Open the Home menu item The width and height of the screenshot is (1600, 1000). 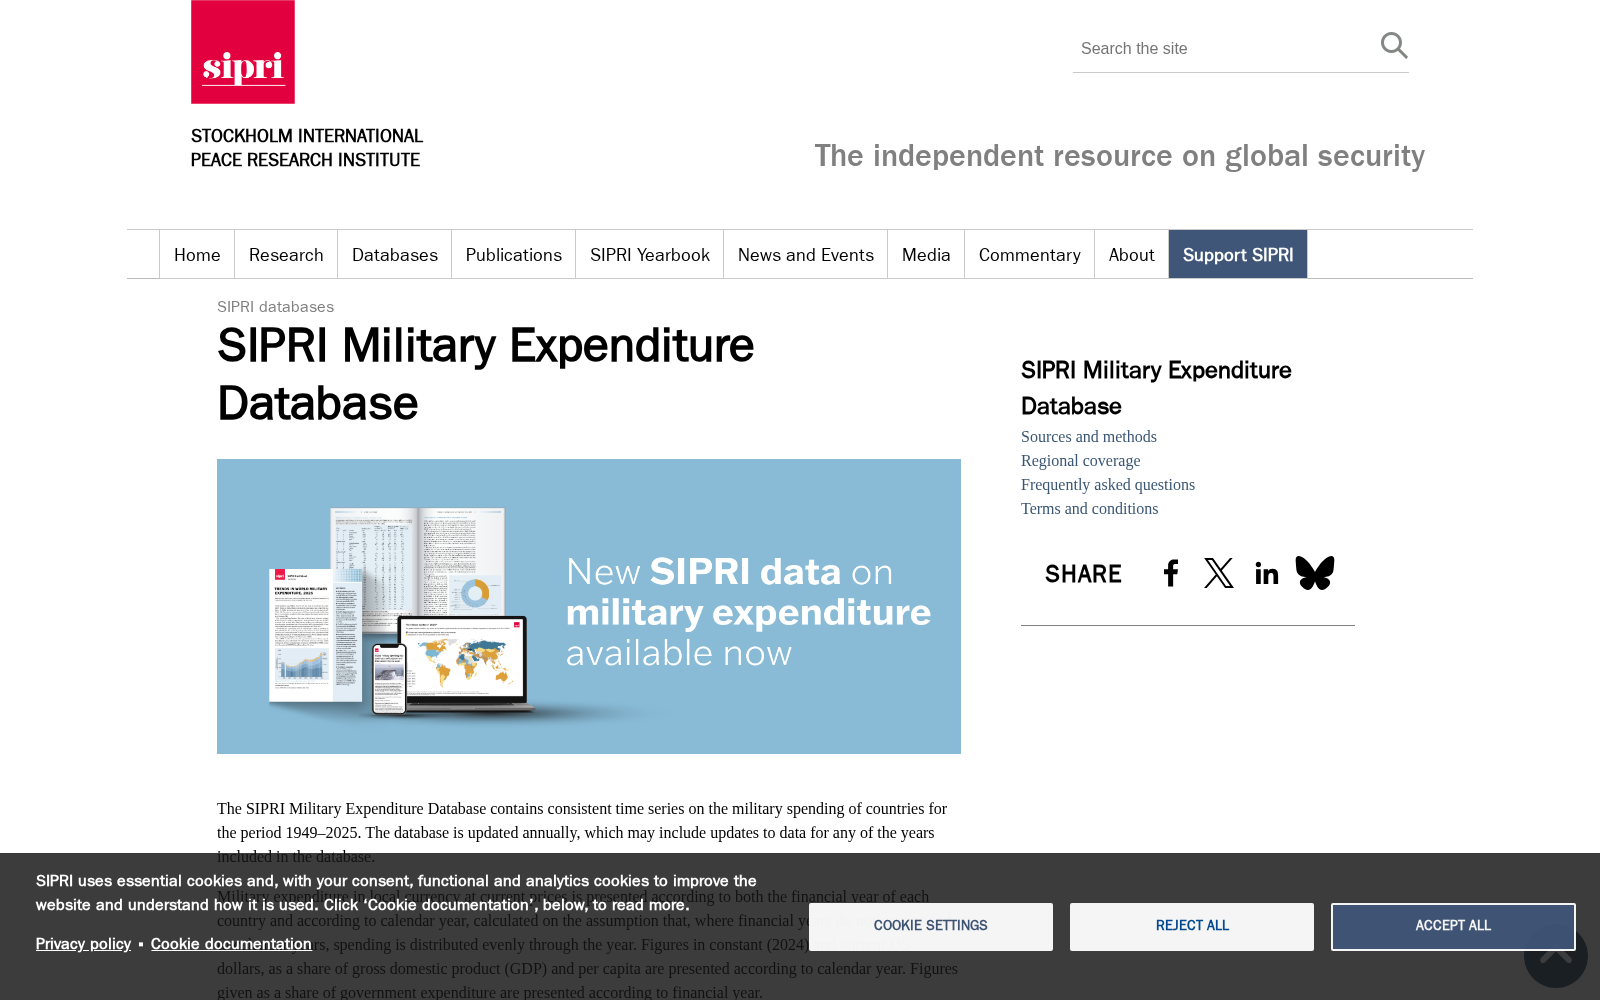pyautogui.click(x=197, y=255)
